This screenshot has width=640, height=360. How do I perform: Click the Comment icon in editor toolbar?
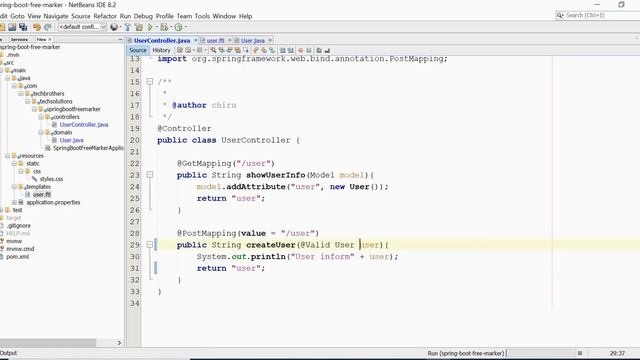pyautogui.click(x=319, y=50)
